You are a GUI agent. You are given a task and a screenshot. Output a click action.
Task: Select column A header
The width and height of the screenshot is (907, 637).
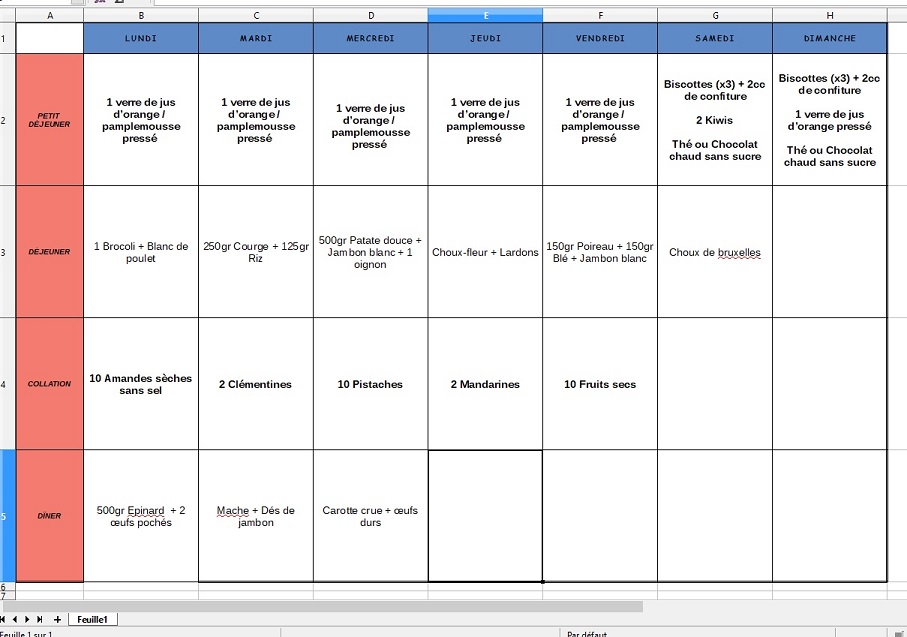coord(50,16)
